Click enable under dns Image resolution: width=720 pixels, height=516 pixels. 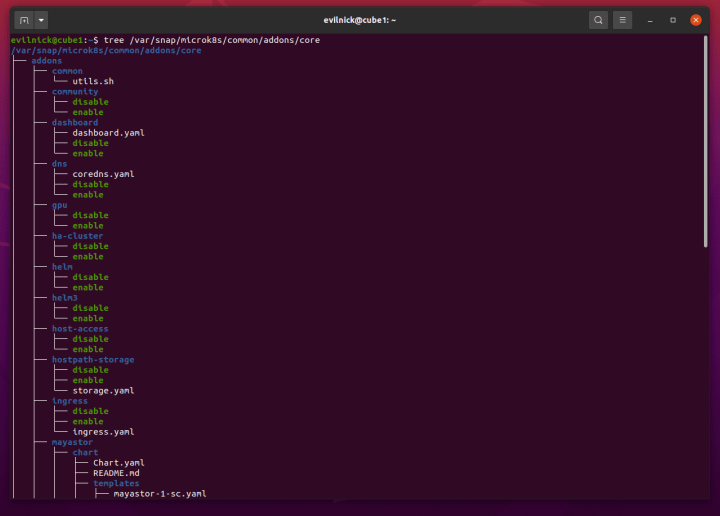click(88, 195)
